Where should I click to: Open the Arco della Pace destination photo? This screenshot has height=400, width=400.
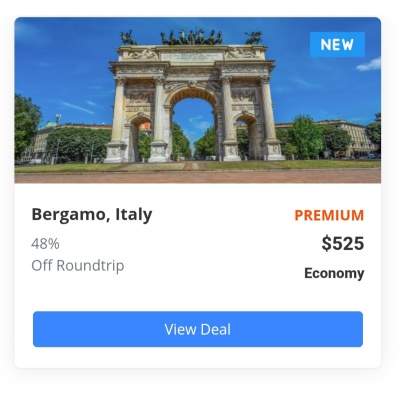tap(198, 100)
